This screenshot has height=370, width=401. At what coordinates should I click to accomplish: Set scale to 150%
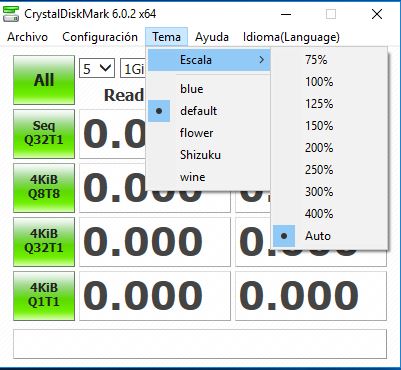coord(329,126)
